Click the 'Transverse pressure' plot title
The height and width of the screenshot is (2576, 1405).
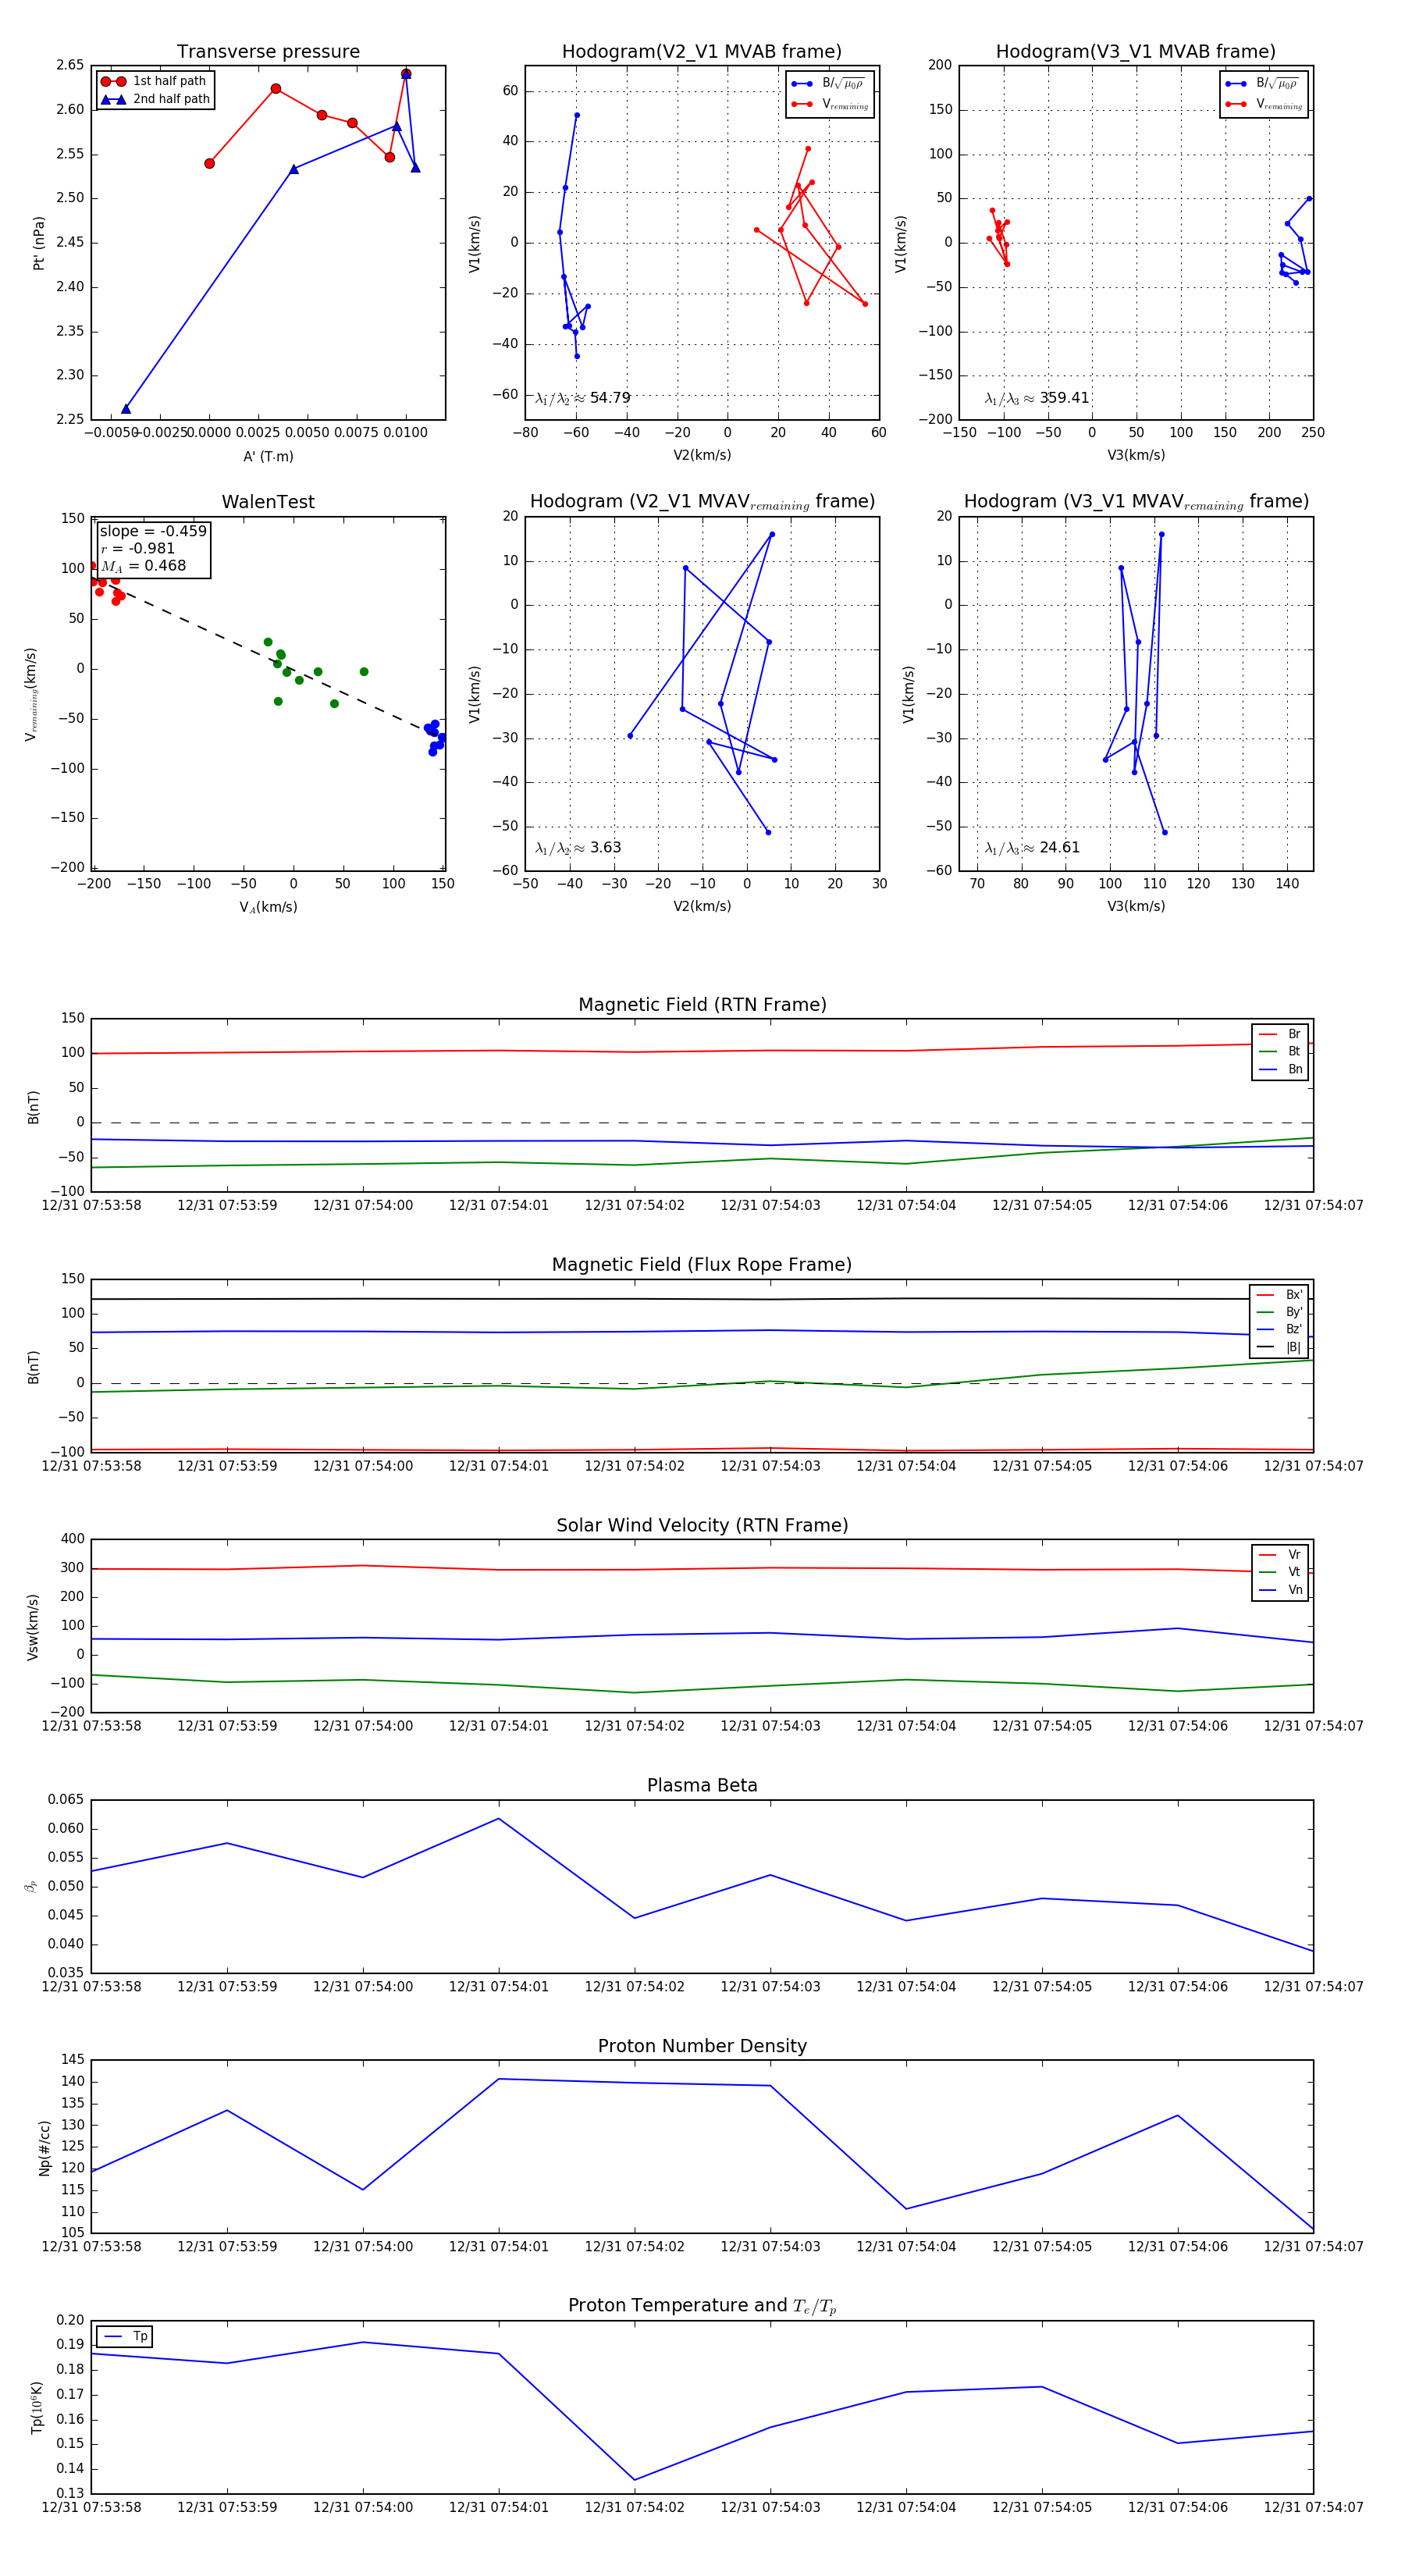point(268,52)
